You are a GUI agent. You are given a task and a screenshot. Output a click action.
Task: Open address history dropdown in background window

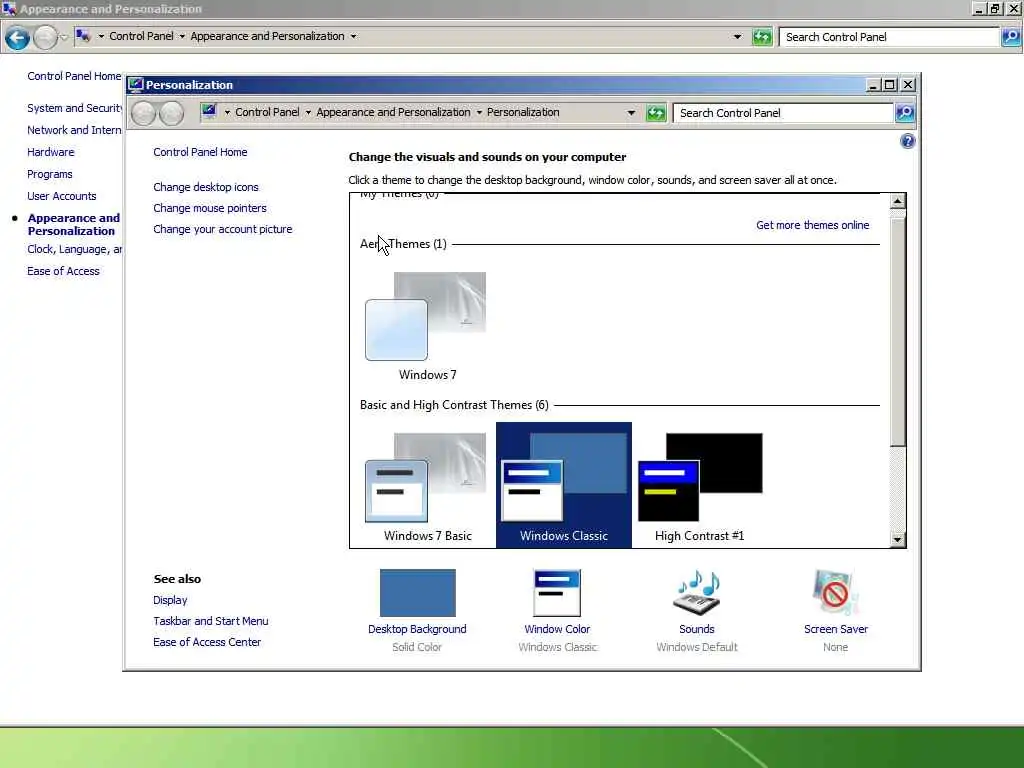737,37
